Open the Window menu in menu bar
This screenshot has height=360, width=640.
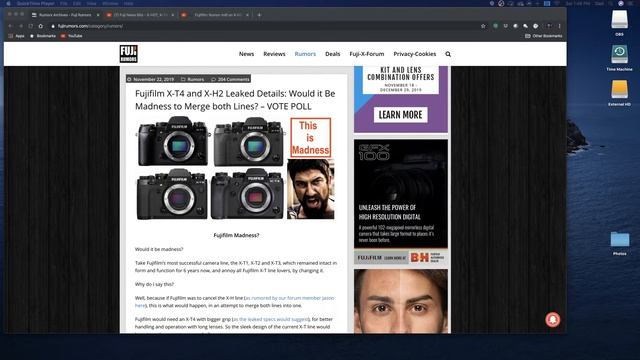coord(110,3)
